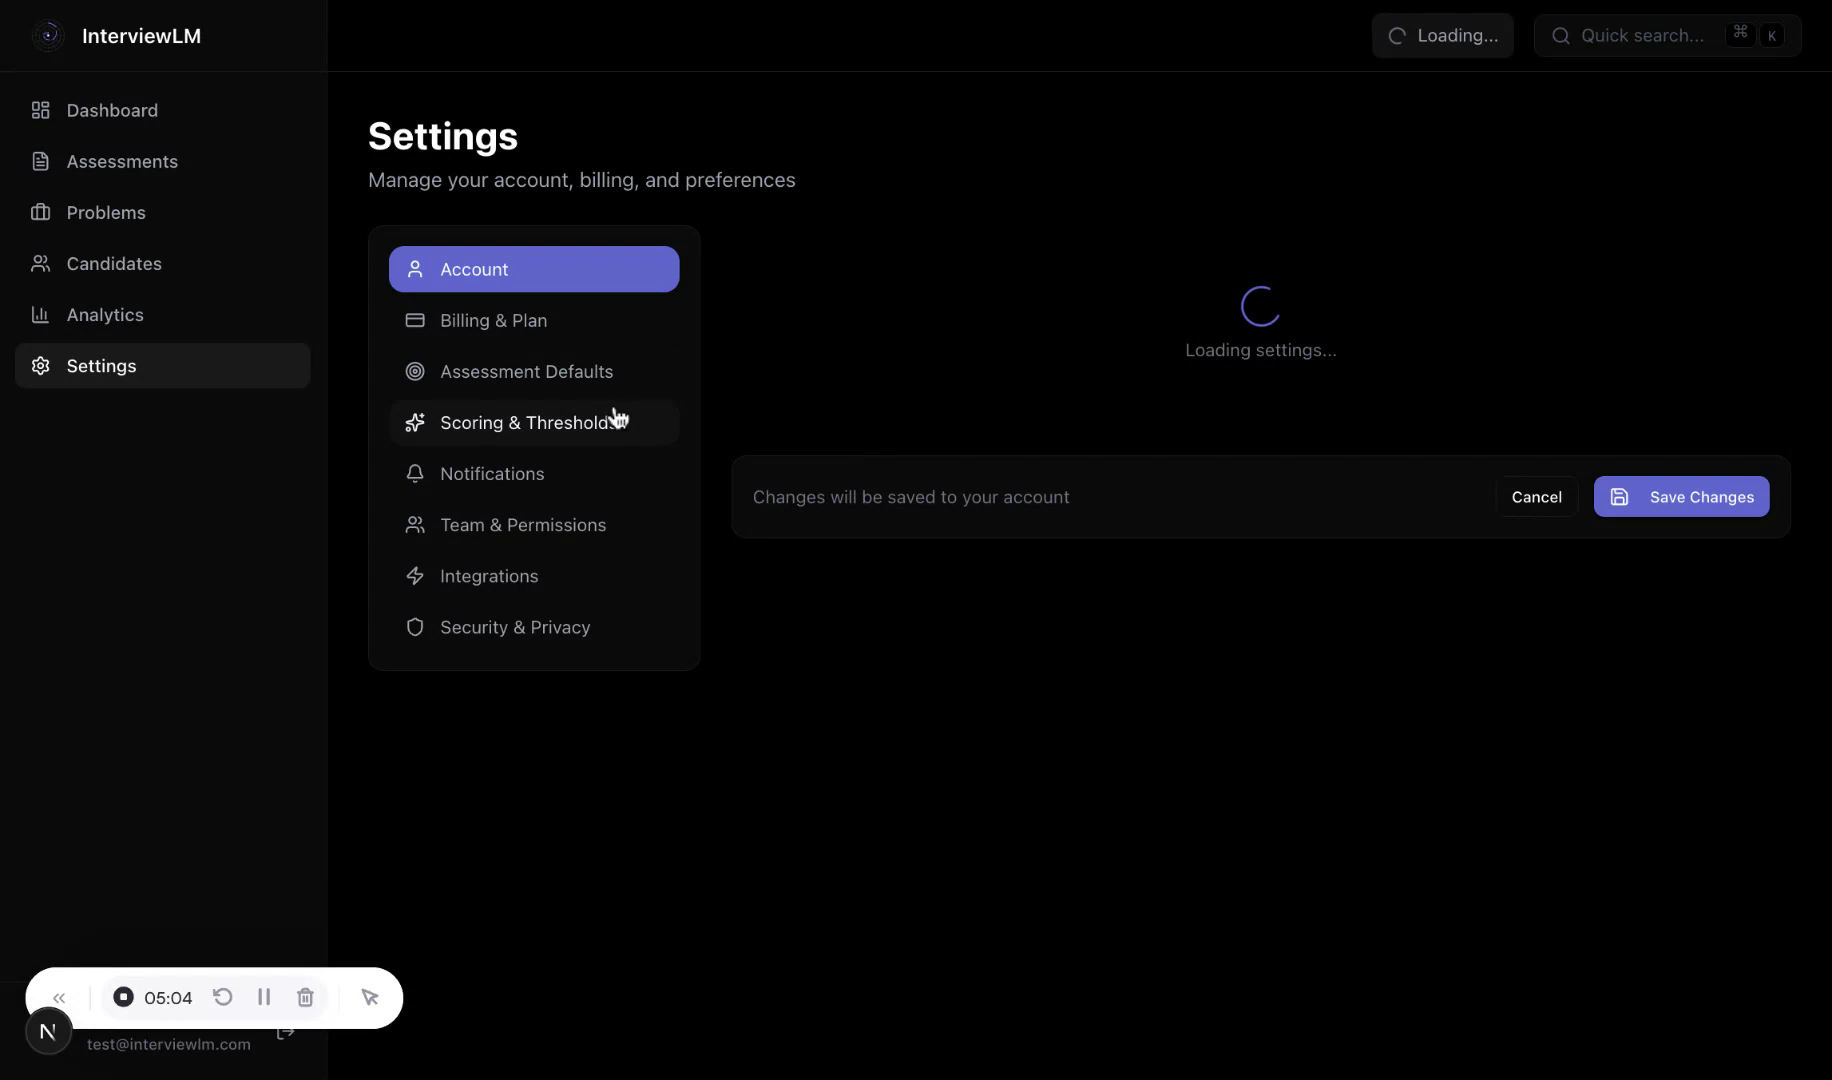This screenshot has height=1080, width=1832.
Task: Stop the recording with the stop button
Action: tap(124, 997)
